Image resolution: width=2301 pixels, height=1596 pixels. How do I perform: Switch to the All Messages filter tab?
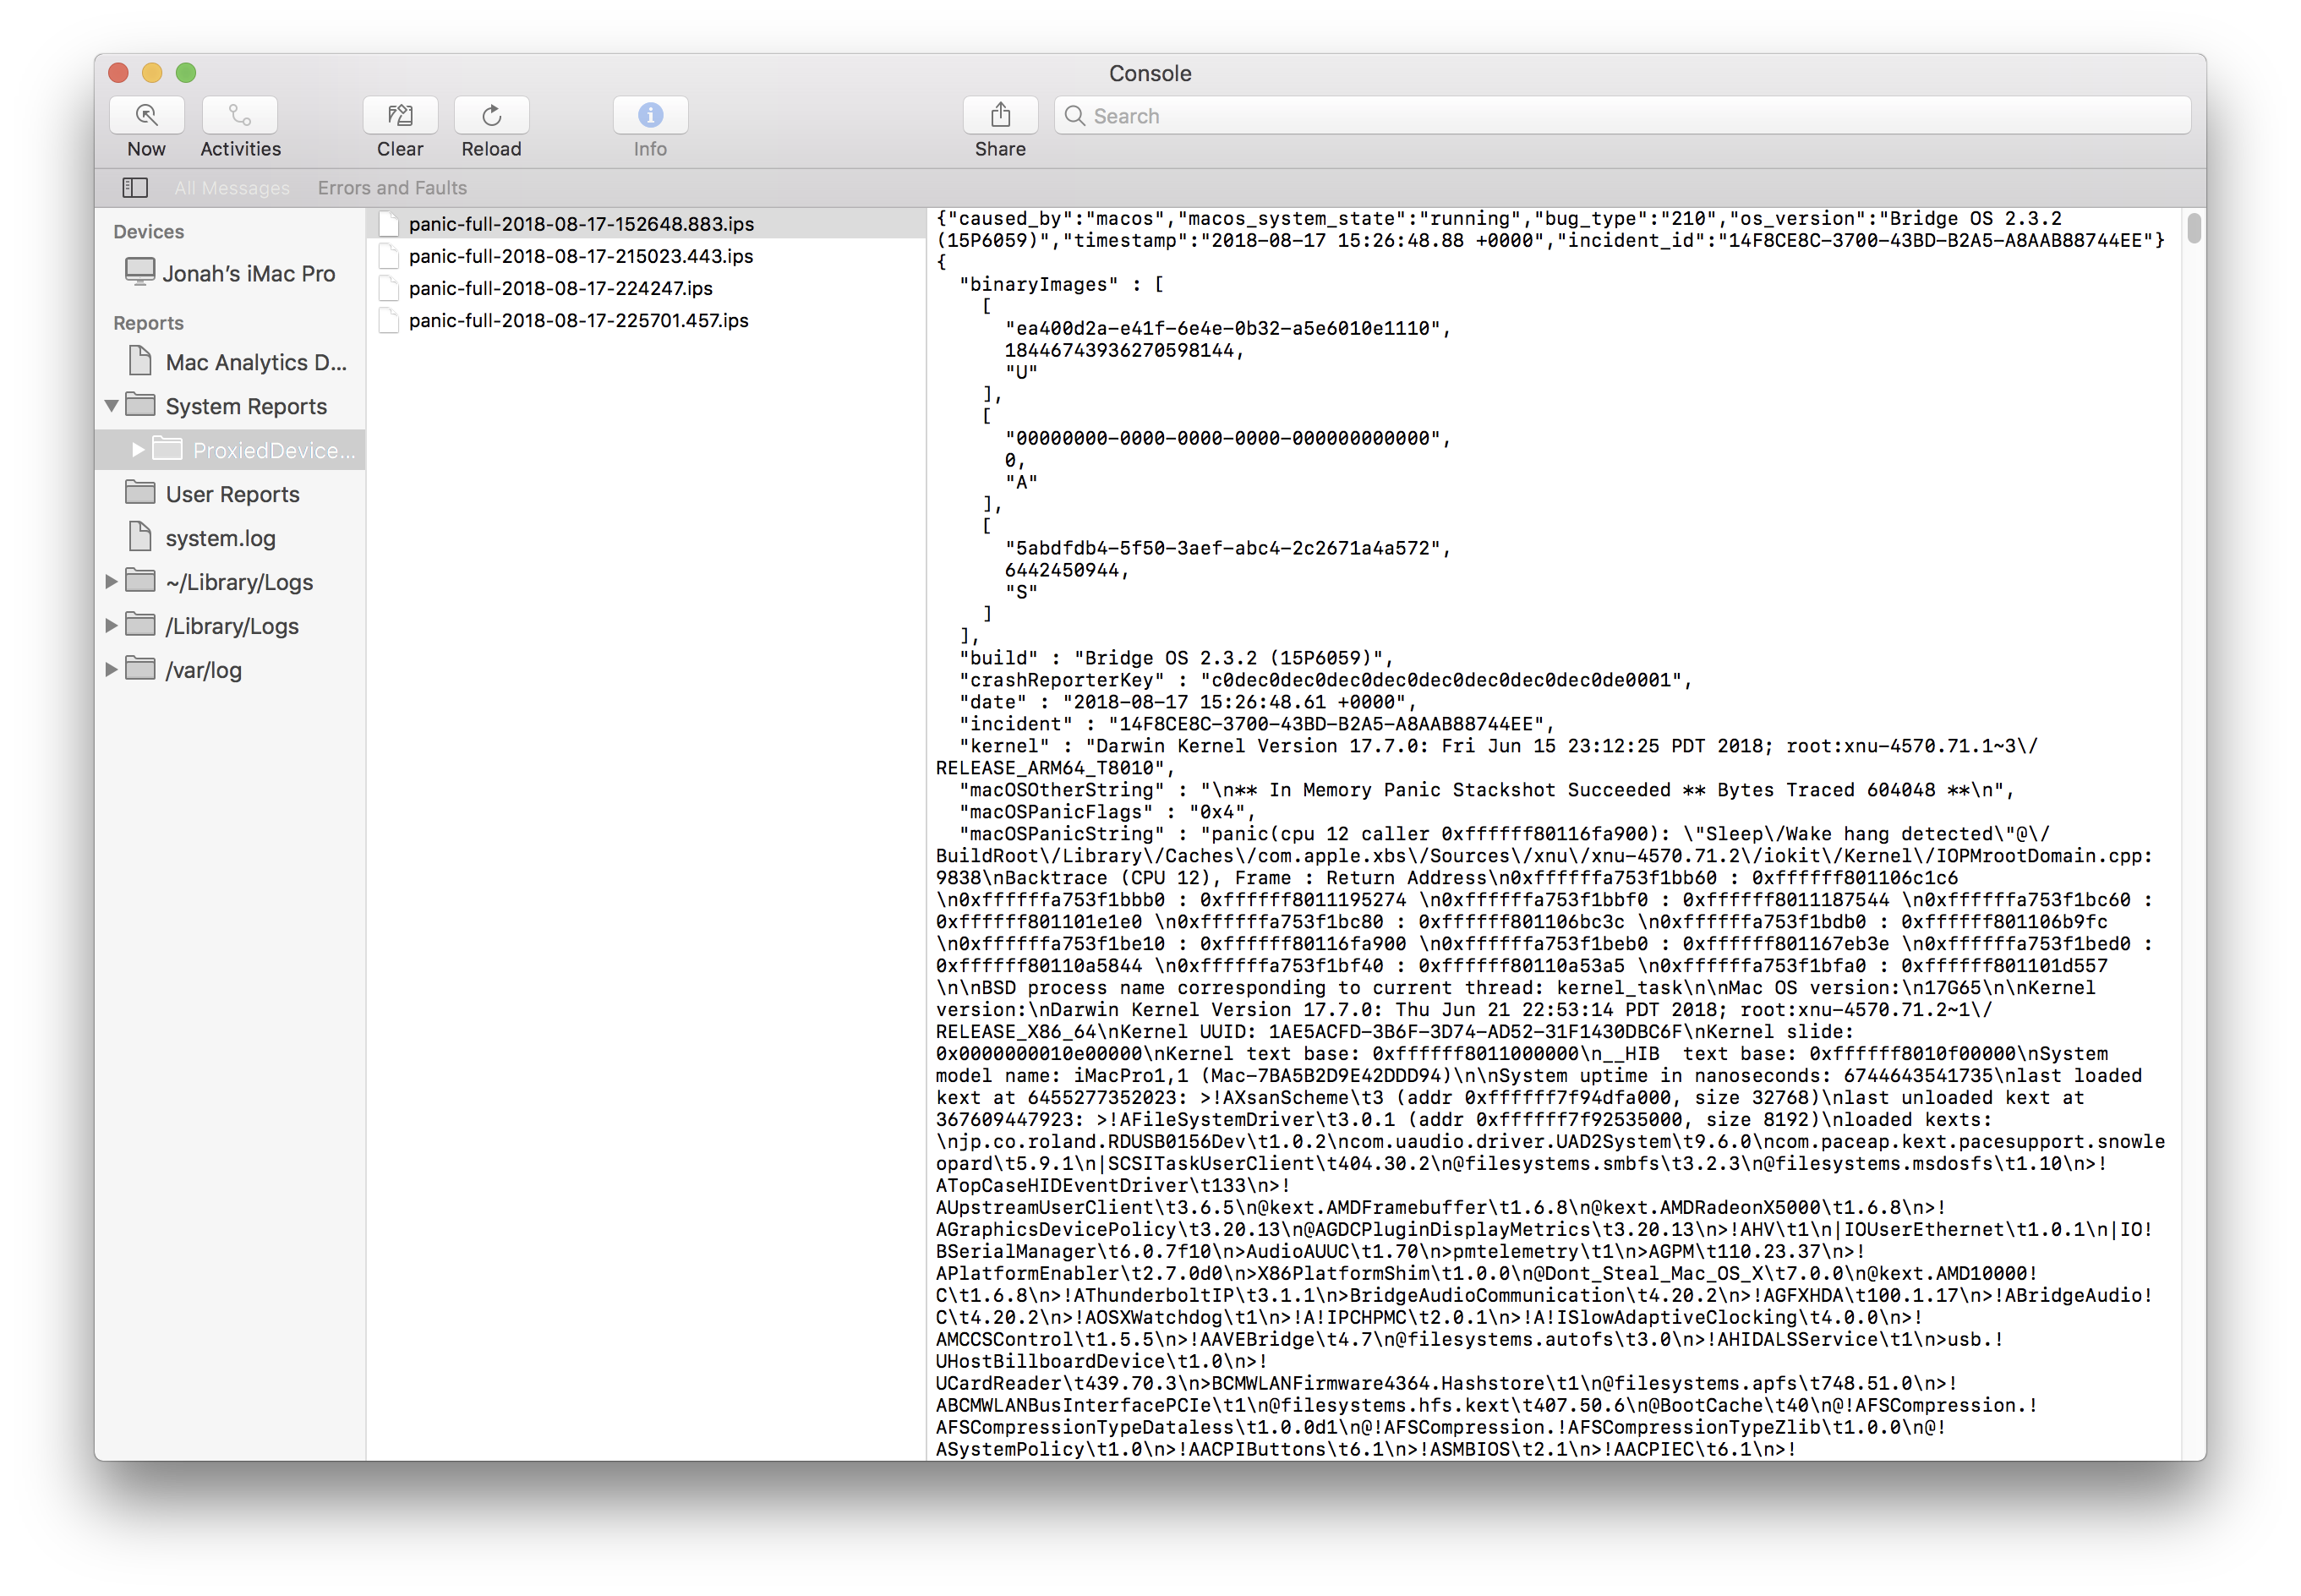232,188
